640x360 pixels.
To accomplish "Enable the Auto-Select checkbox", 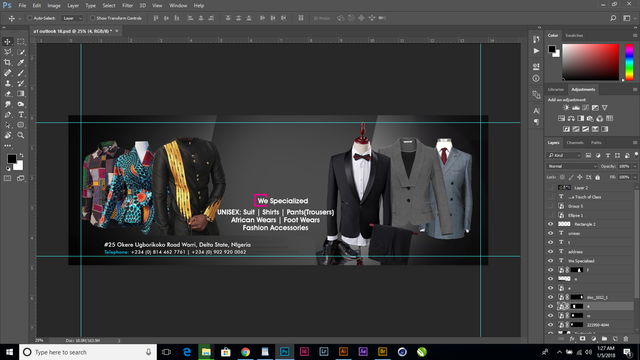I will point(30,18).
